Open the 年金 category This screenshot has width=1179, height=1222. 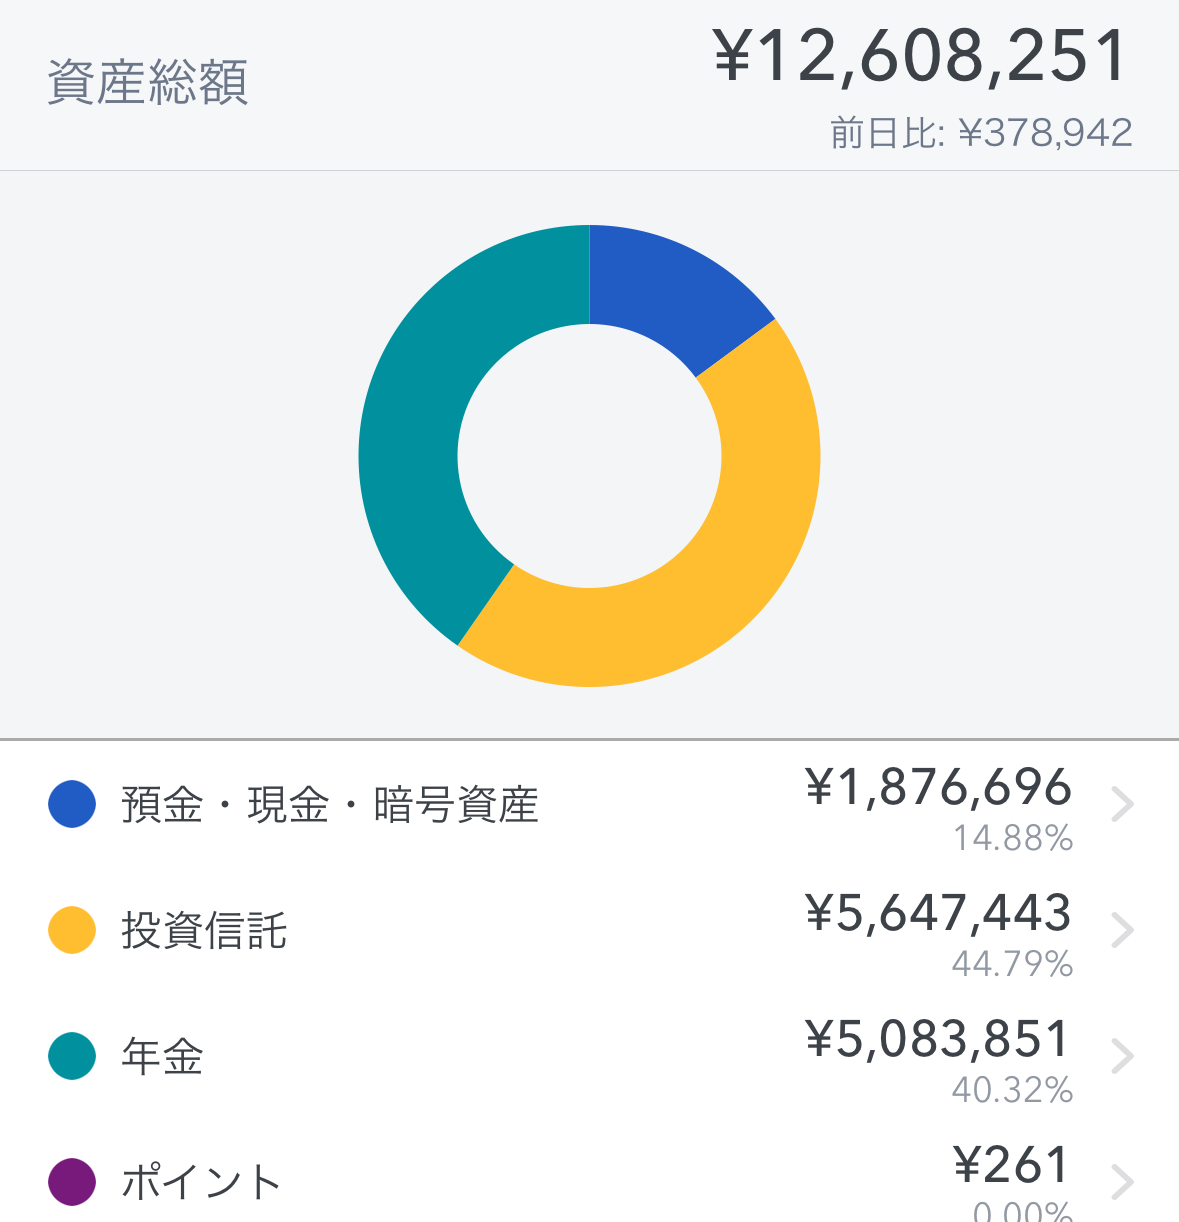click(162, 1057)
